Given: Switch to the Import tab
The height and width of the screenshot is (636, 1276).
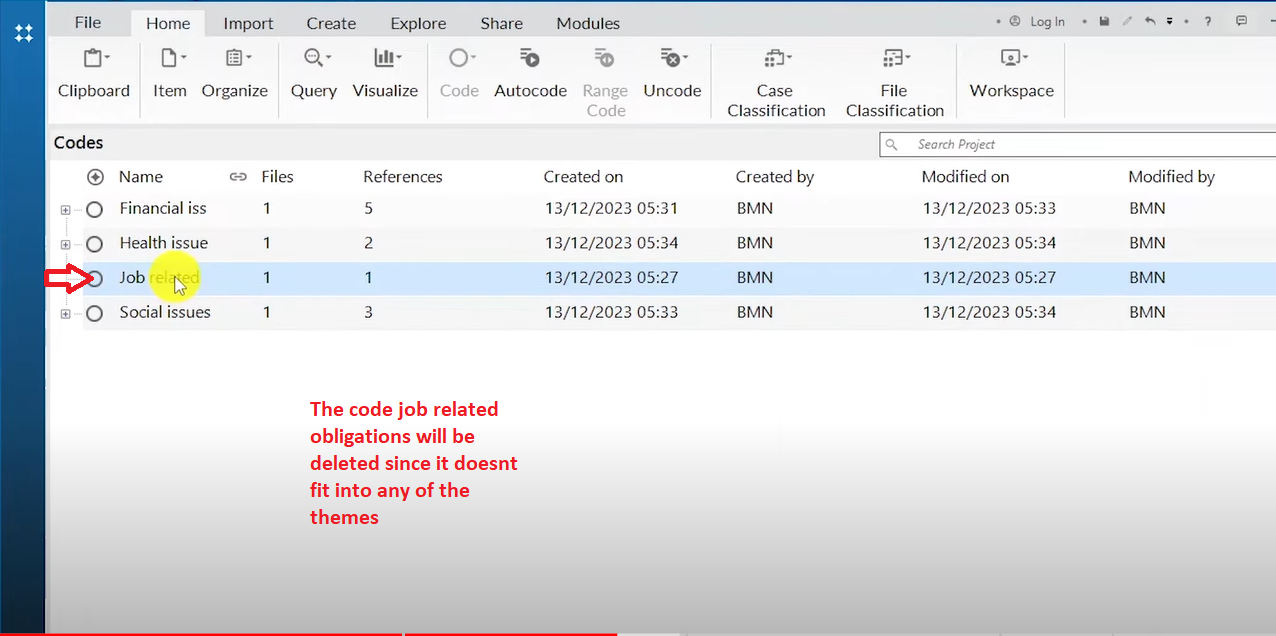Looking at the screenshot, I should pyautogui.click(x=248, y=23).
